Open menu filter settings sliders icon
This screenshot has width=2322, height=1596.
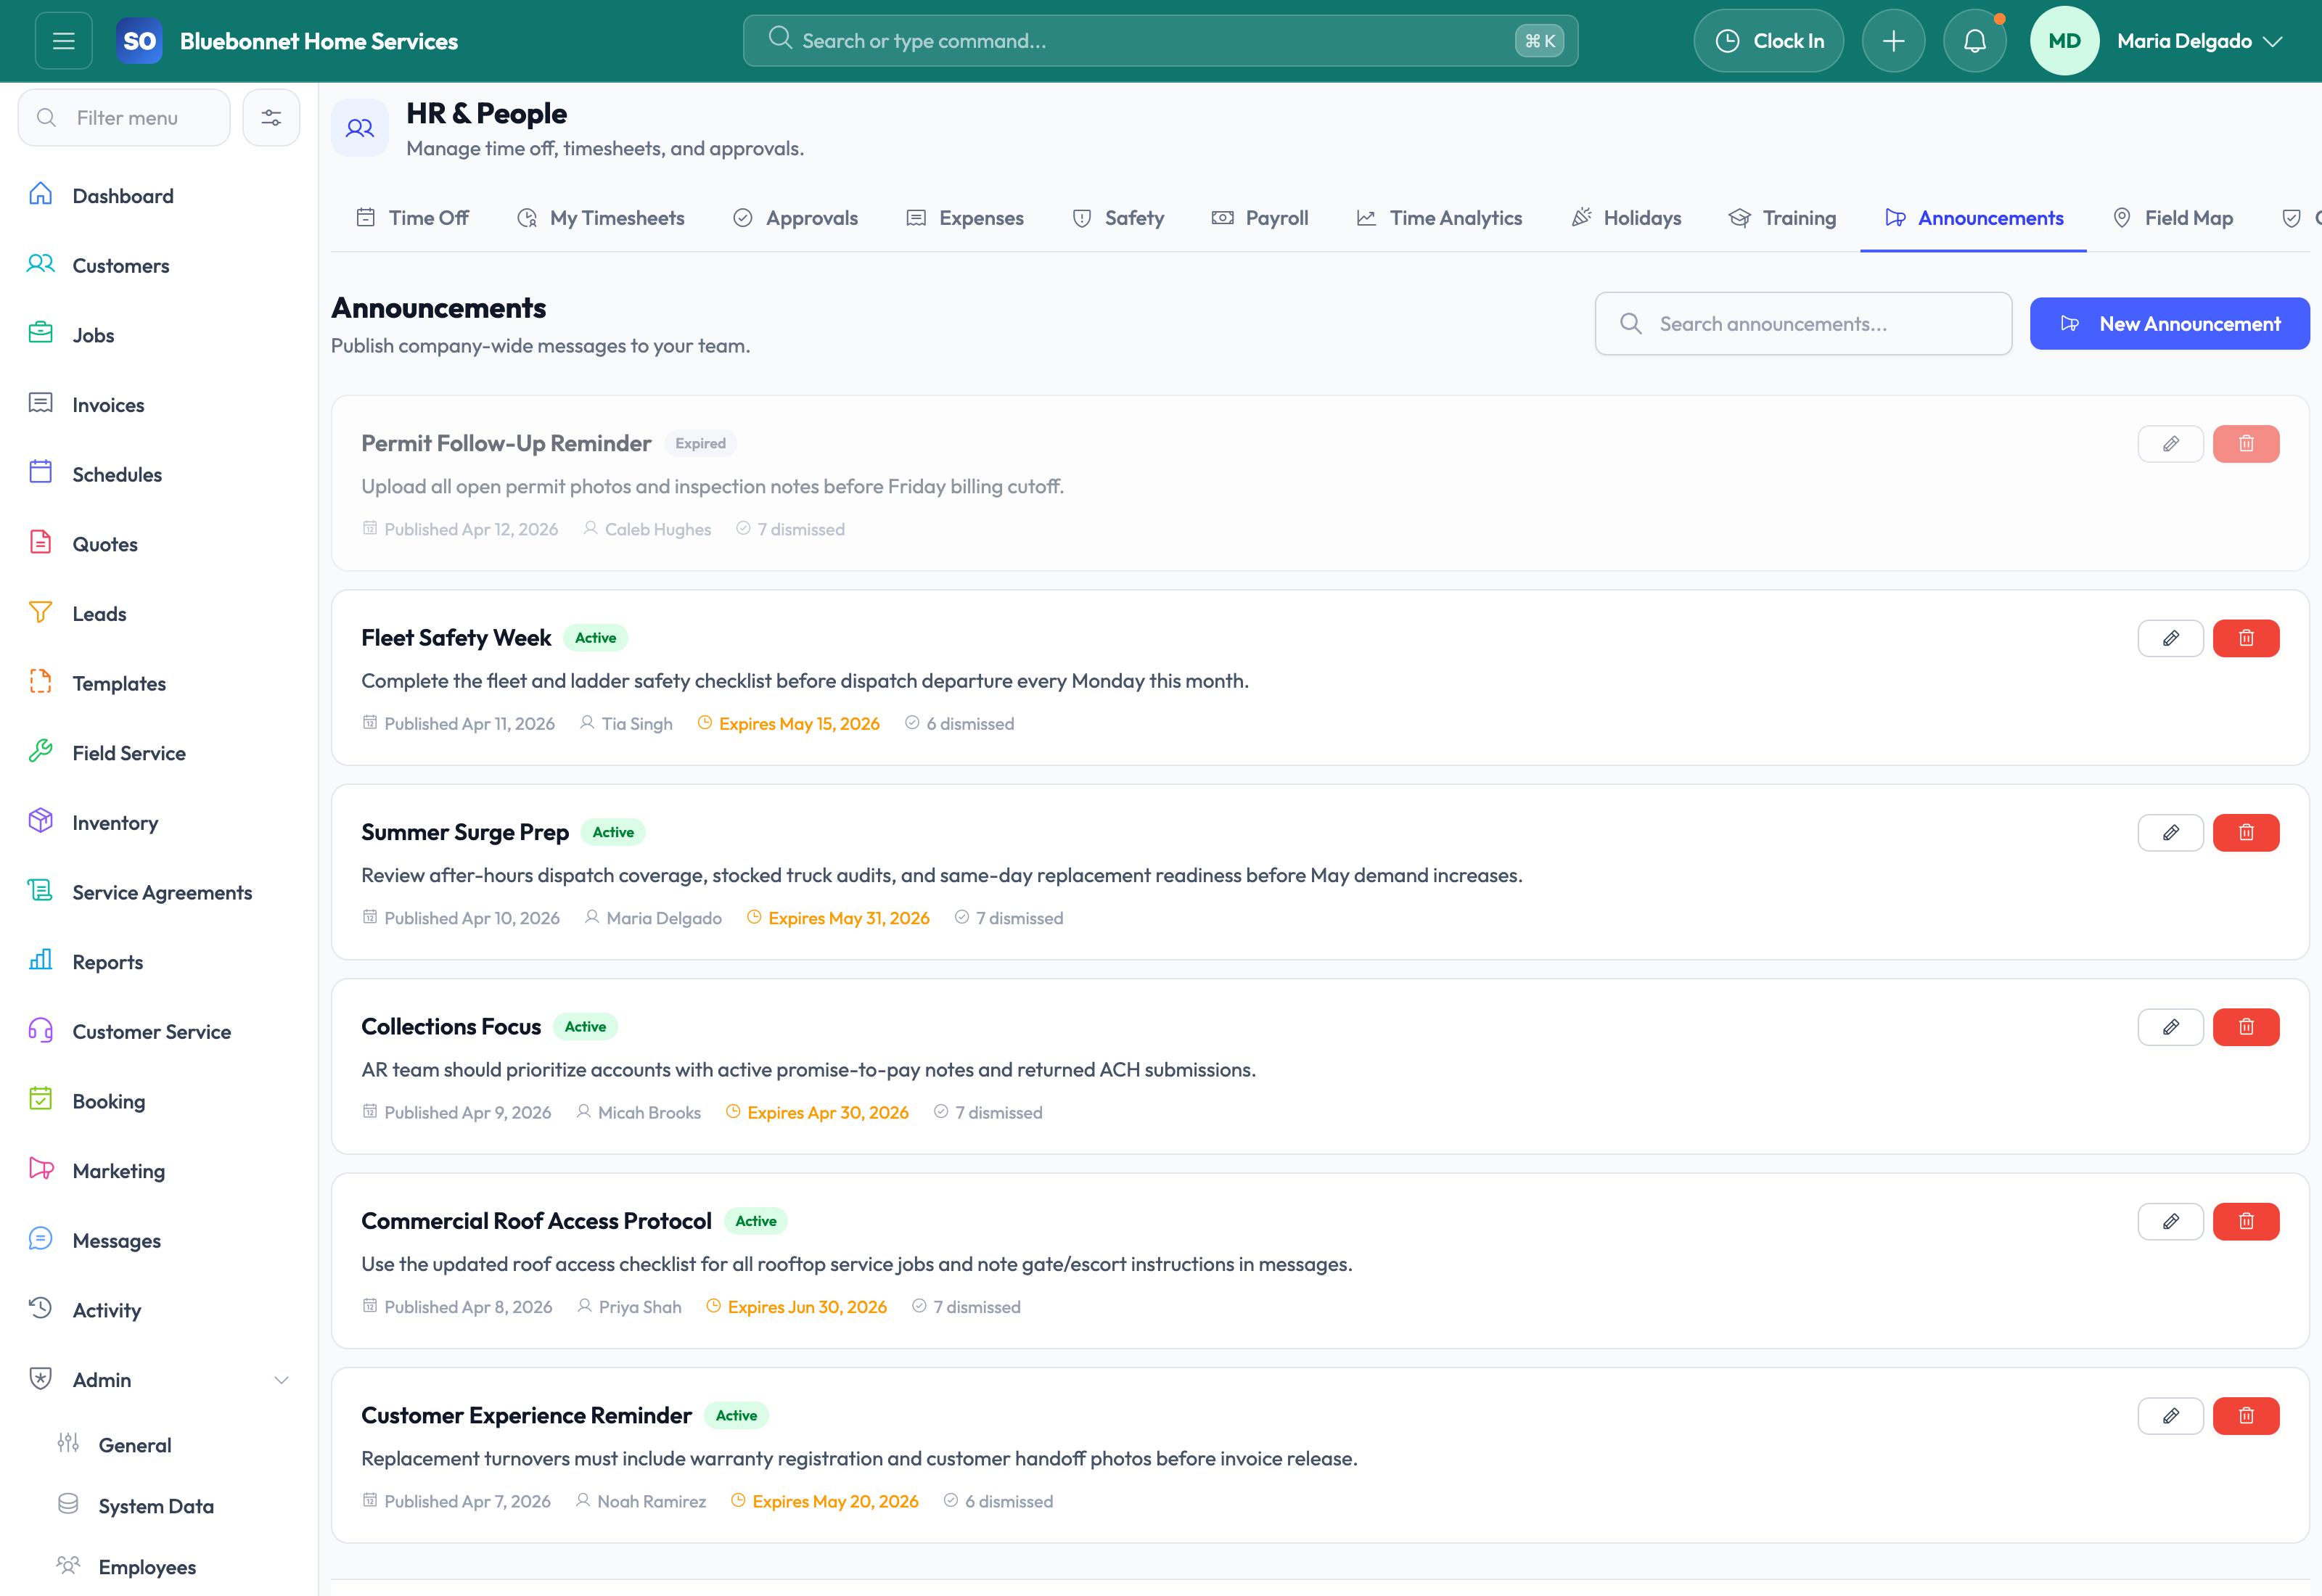[x=271, y=118]
